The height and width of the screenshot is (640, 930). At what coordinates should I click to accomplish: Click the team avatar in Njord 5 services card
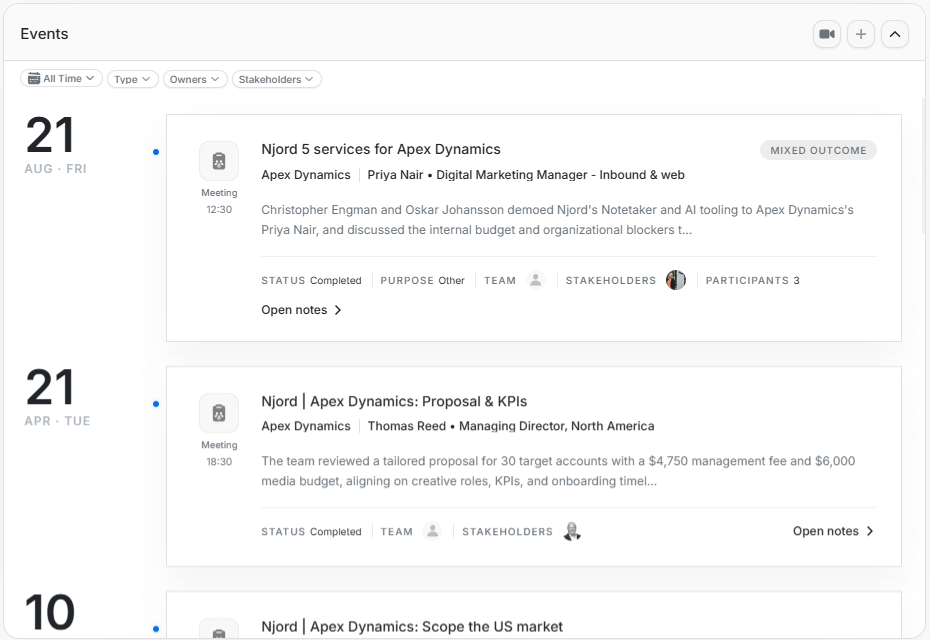click(x=536, y=280)
